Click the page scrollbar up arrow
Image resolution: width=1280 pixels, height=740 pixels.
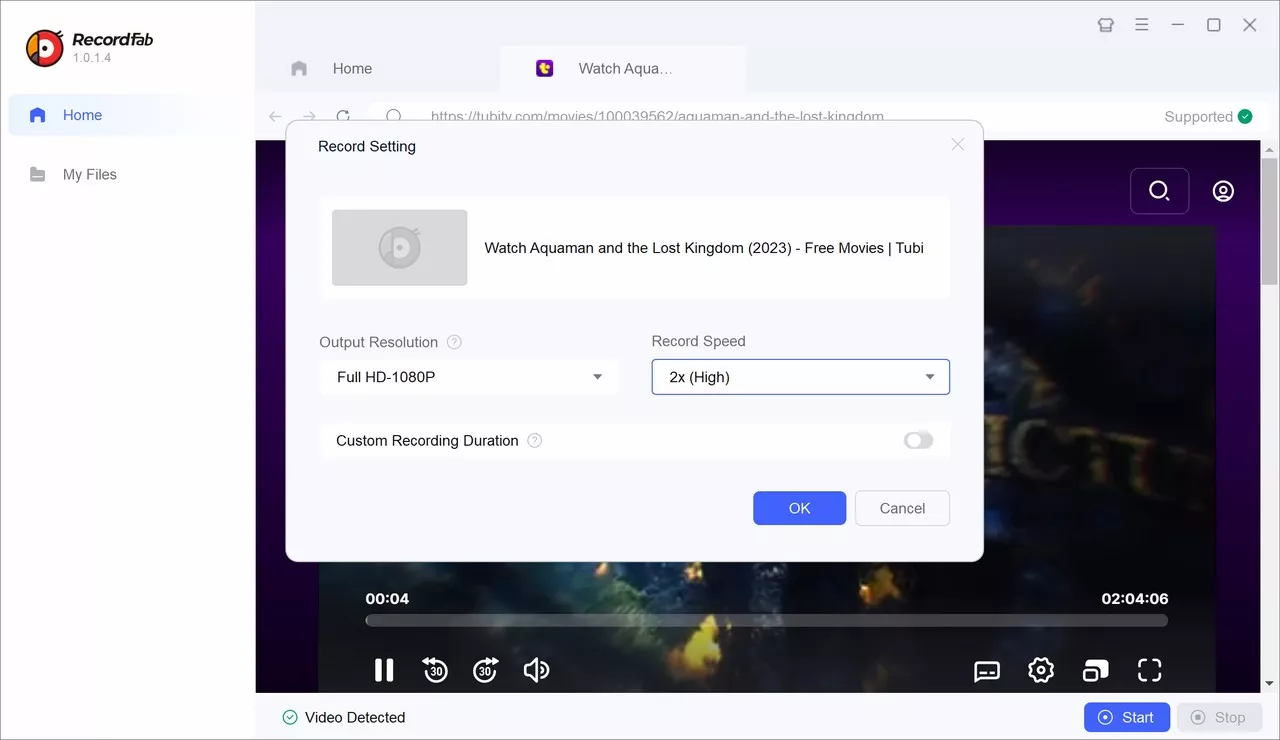pyautogui.click(x=1270, y=149)
